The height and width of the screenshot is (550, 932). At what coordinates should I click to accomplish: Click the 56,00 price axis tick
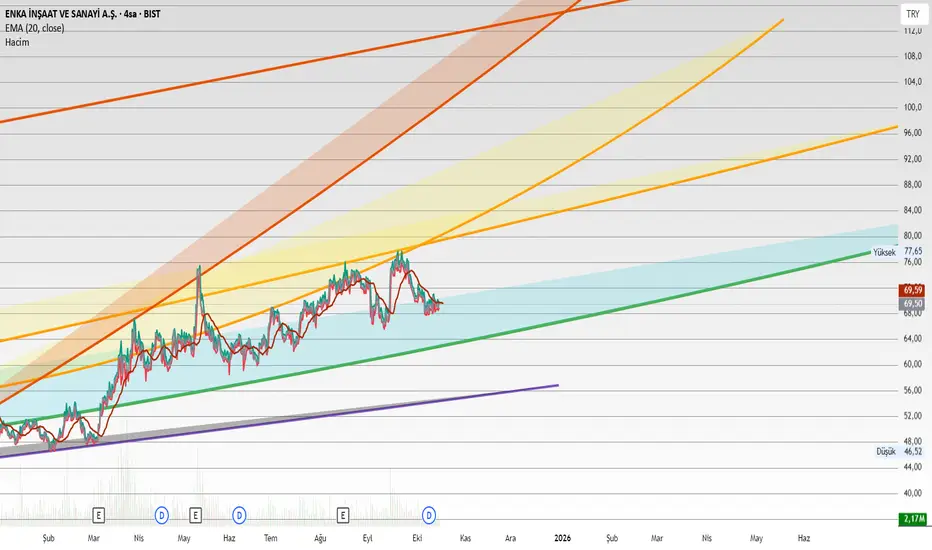(913, 391)
